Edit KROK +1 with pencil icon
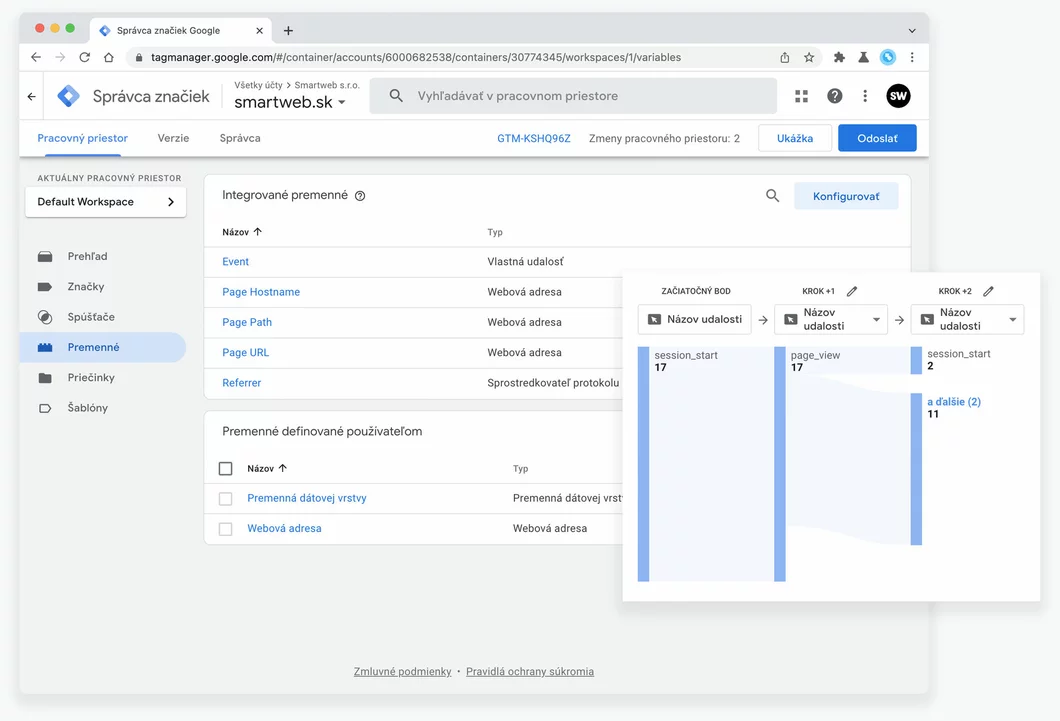The width and height of the screenshot is (1060, 721). coord(852,291)
